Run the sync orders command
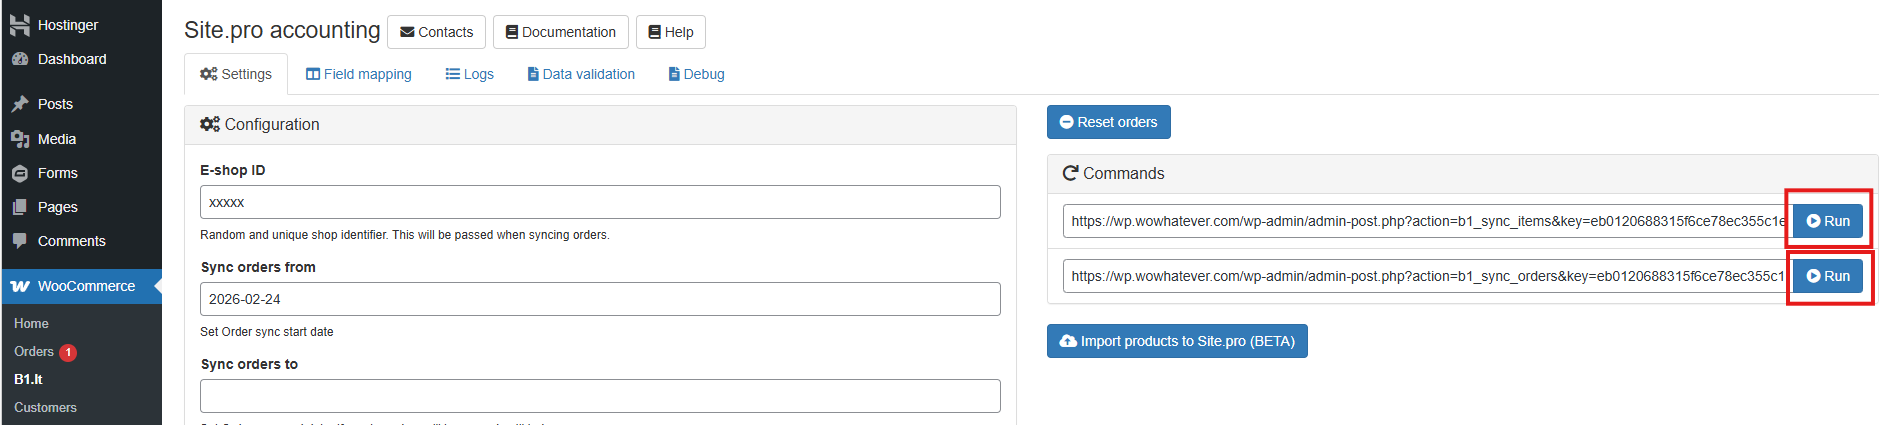This screenshot has height=425, width=1893. [x=1828, y=276]
